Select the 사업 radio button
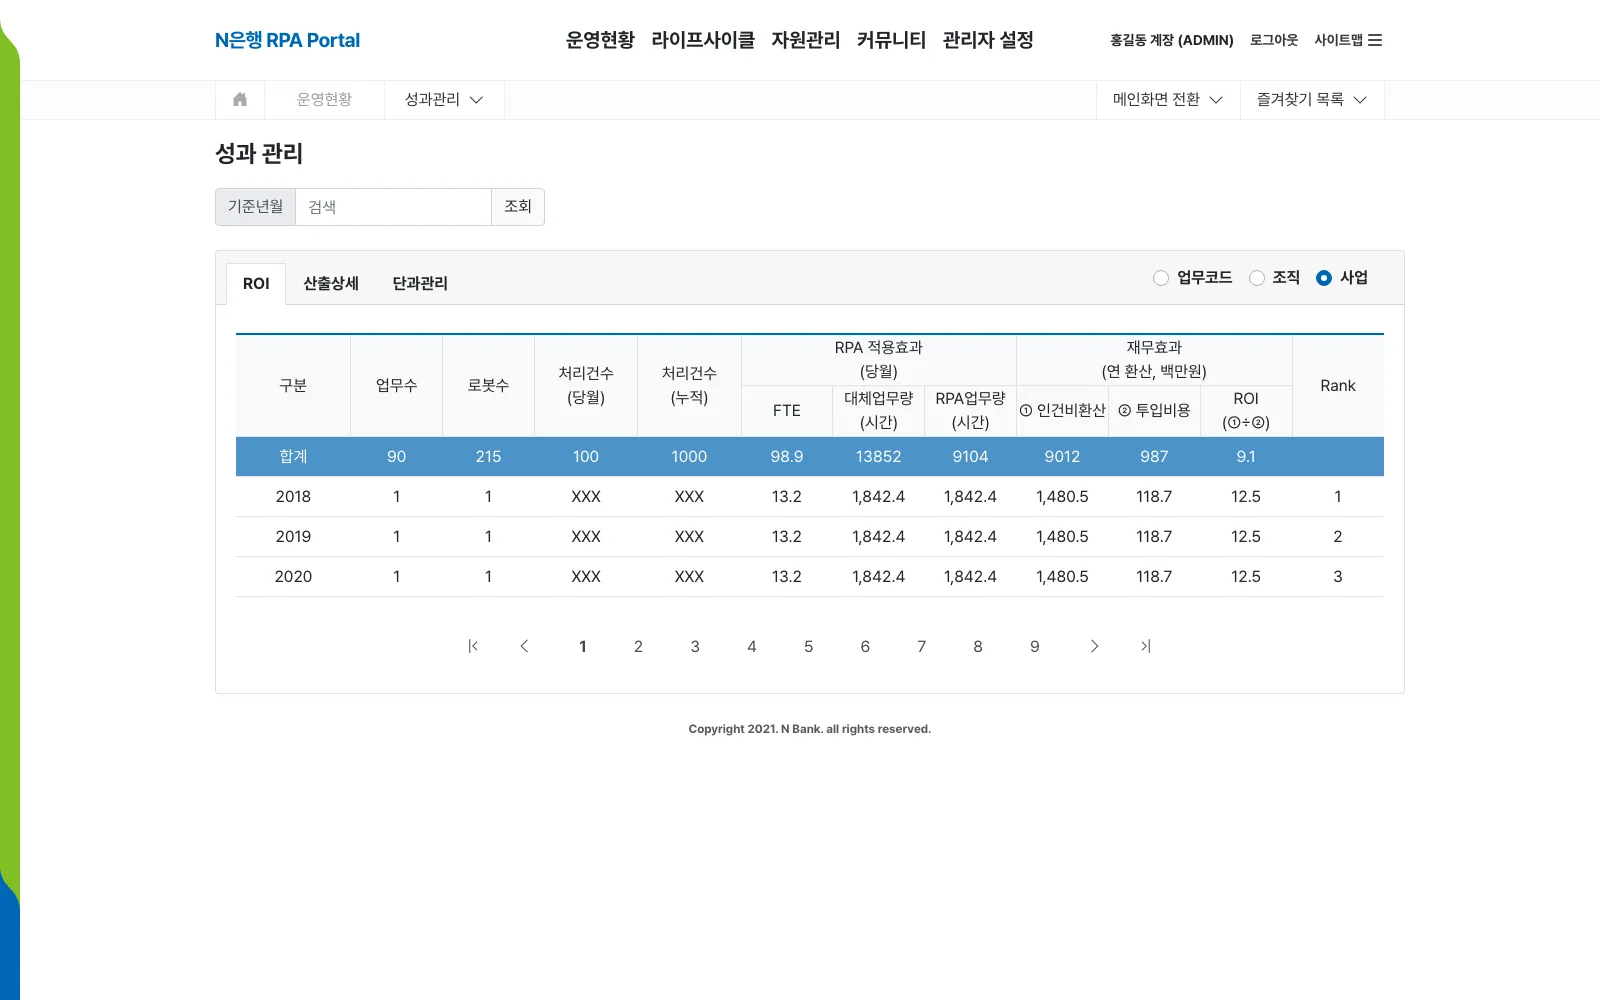 tap(1324, 278)
